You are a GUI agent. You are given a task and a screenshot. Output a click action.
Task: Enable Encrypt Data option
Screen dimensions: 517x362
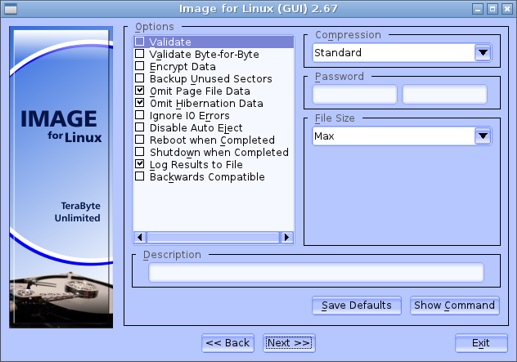[x=140, y=66]
